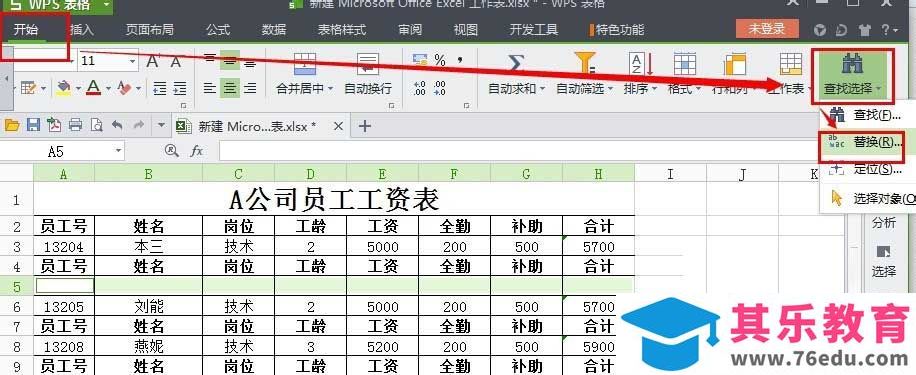916x375 pixels.
Task: Choose 查找(F) from the dropdown menu
Action: pos(868,115)
